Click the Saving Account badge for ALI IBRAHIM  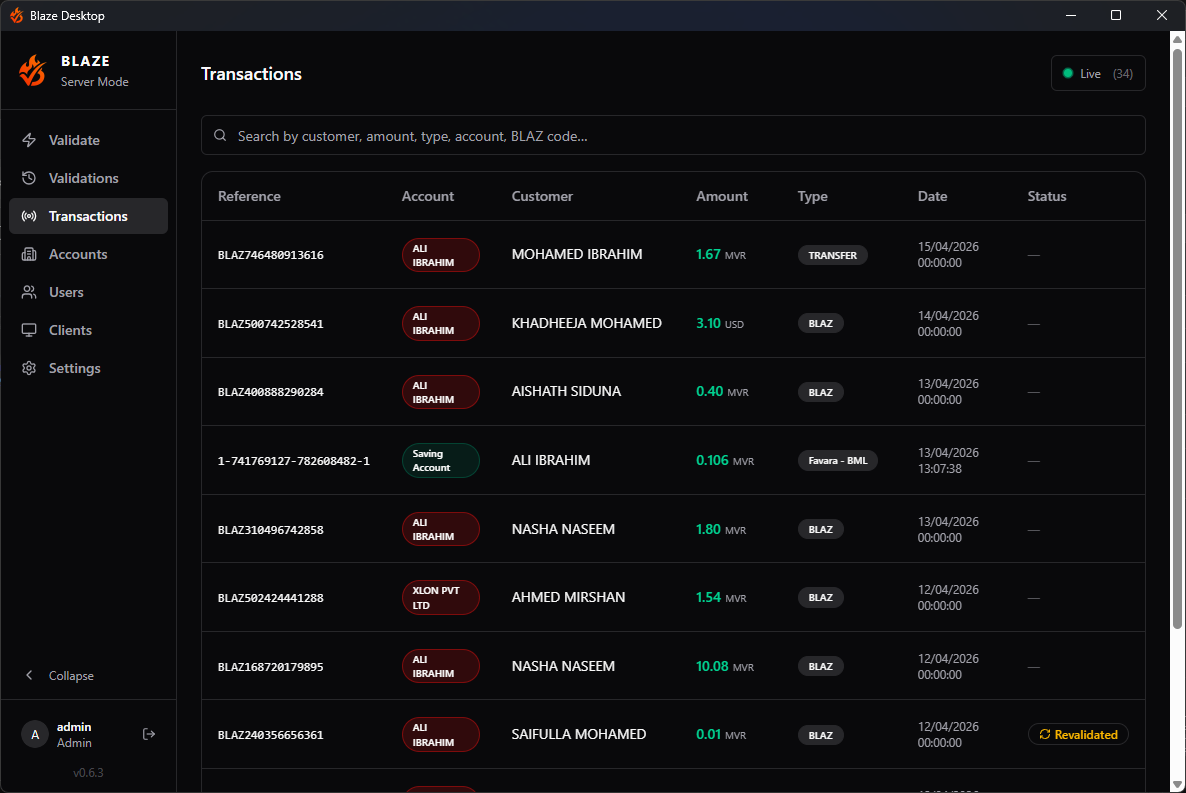440,460
